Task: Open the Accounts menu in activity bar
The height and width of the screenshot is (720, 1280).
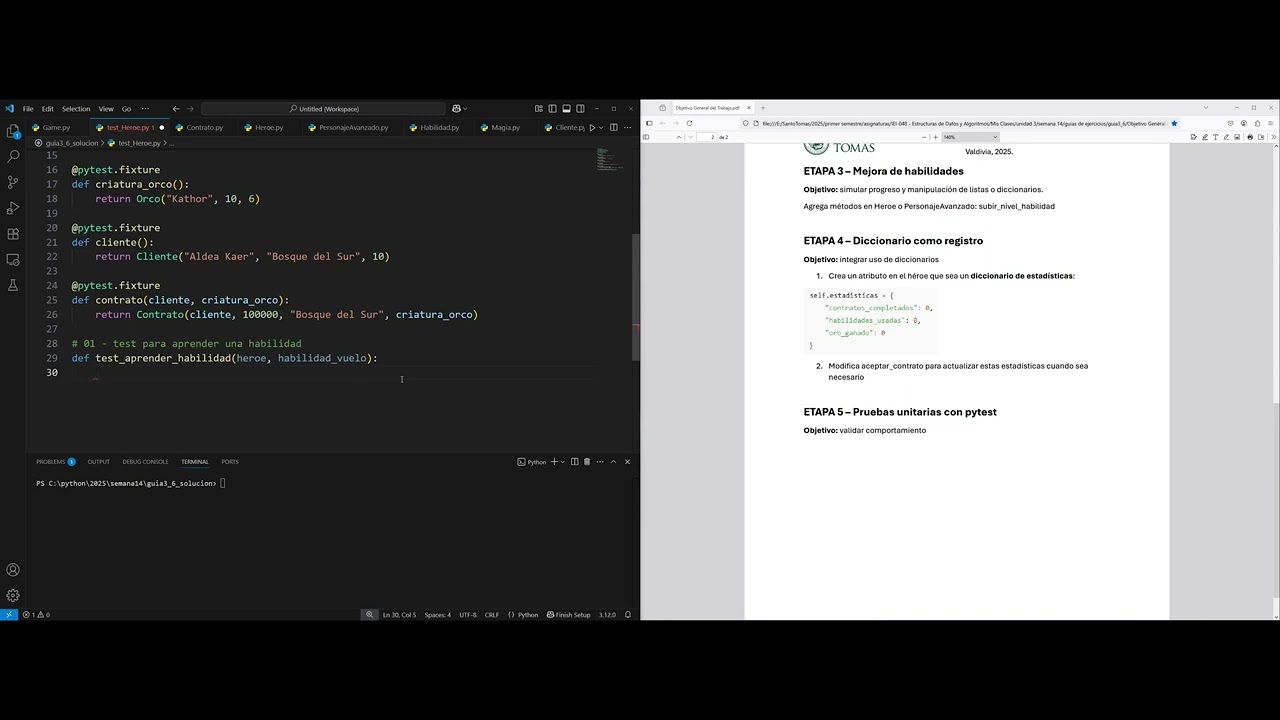Action: tap(13, 570)
